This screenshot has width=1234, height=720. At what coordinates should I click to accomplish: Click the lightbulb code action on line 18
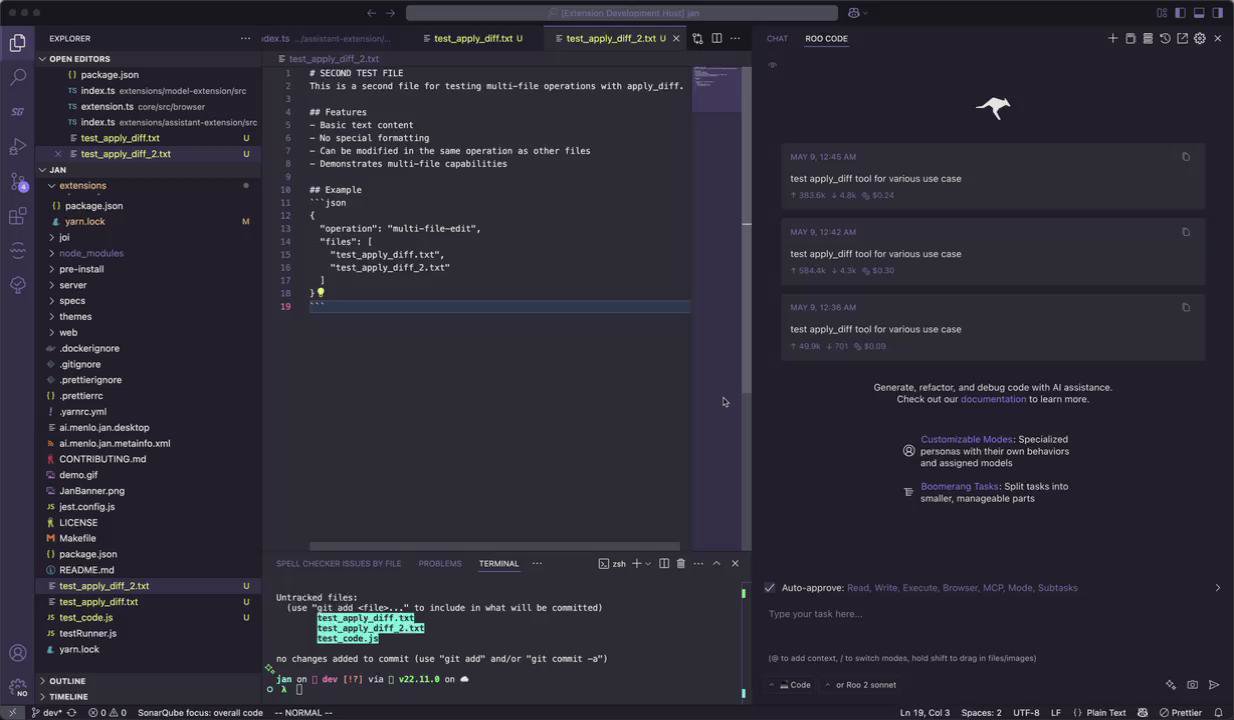(x=321, y=293)
